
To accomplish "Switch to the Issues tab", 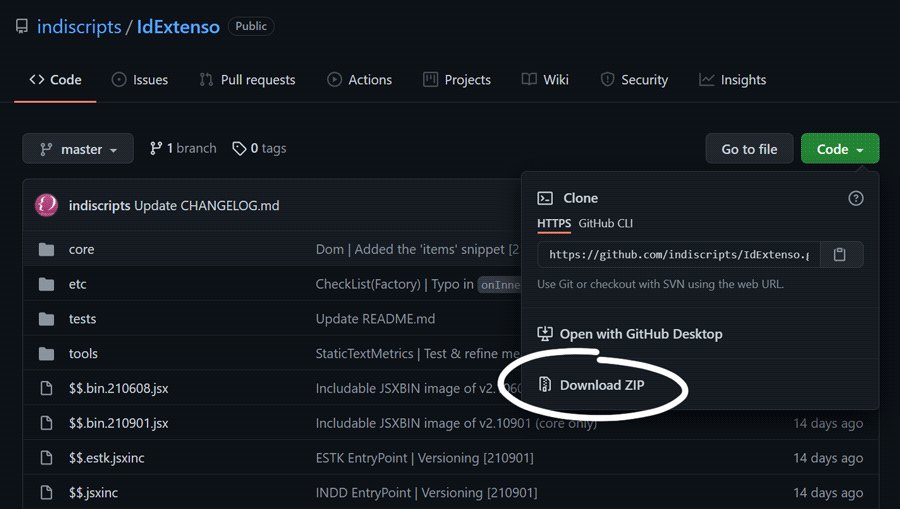I will 139,80.
